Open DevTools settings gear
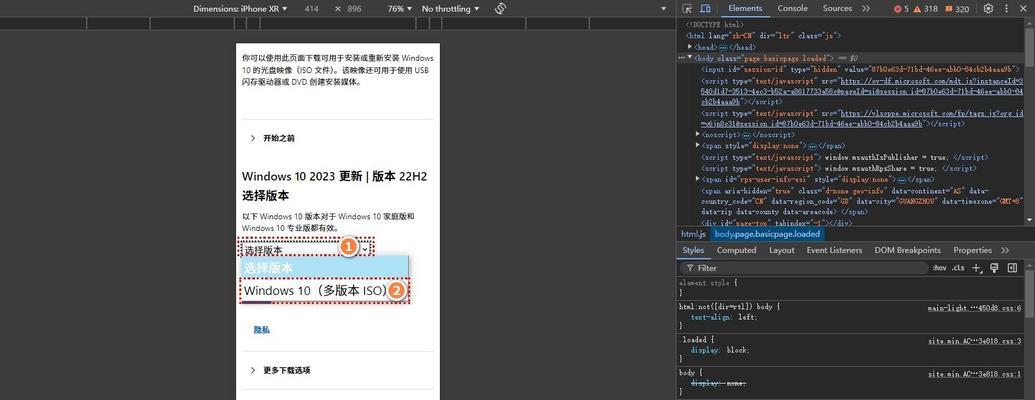The height and width of the screenshot is (400, 1035). [988, 9]
